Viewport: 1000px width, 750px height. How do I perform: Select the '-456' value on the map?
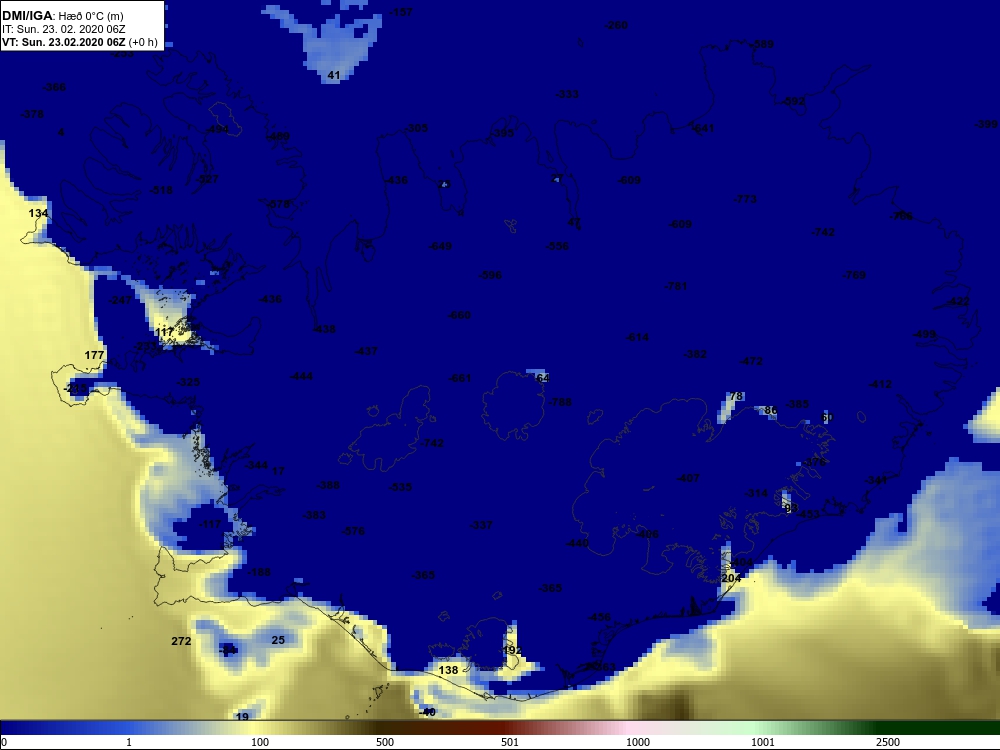[x=599, y=617]
